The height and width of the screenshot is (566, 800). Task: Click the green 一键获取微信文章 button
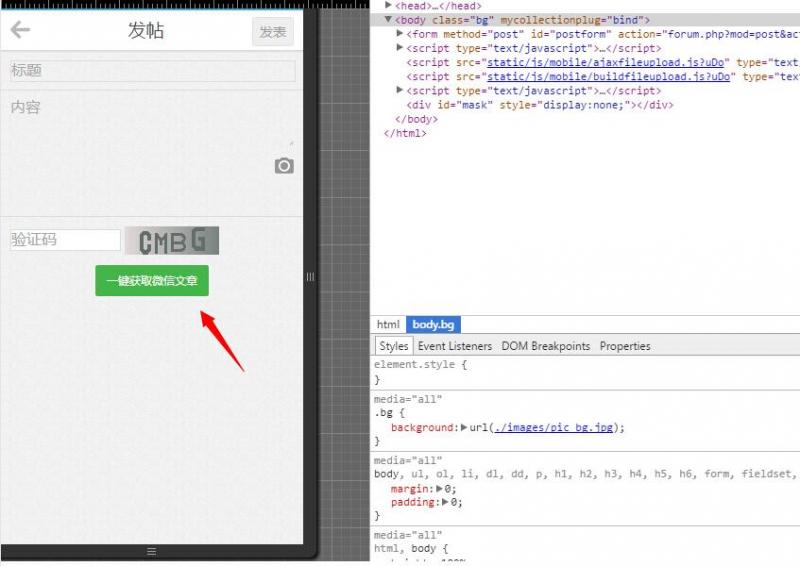coord(152,280)
